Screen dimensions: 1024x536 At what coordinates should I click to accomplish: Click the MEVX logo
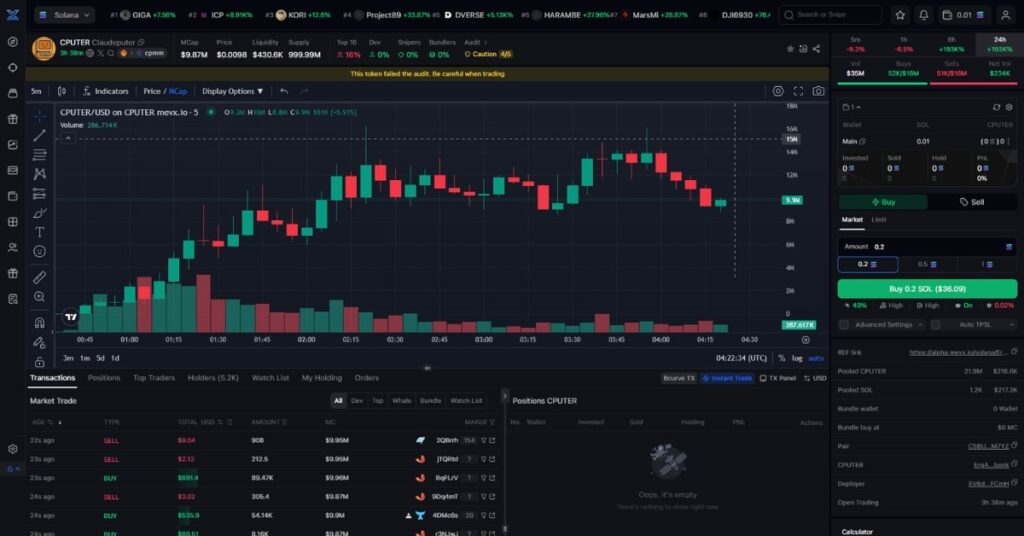pyautogui.click(x=12, y=14)
